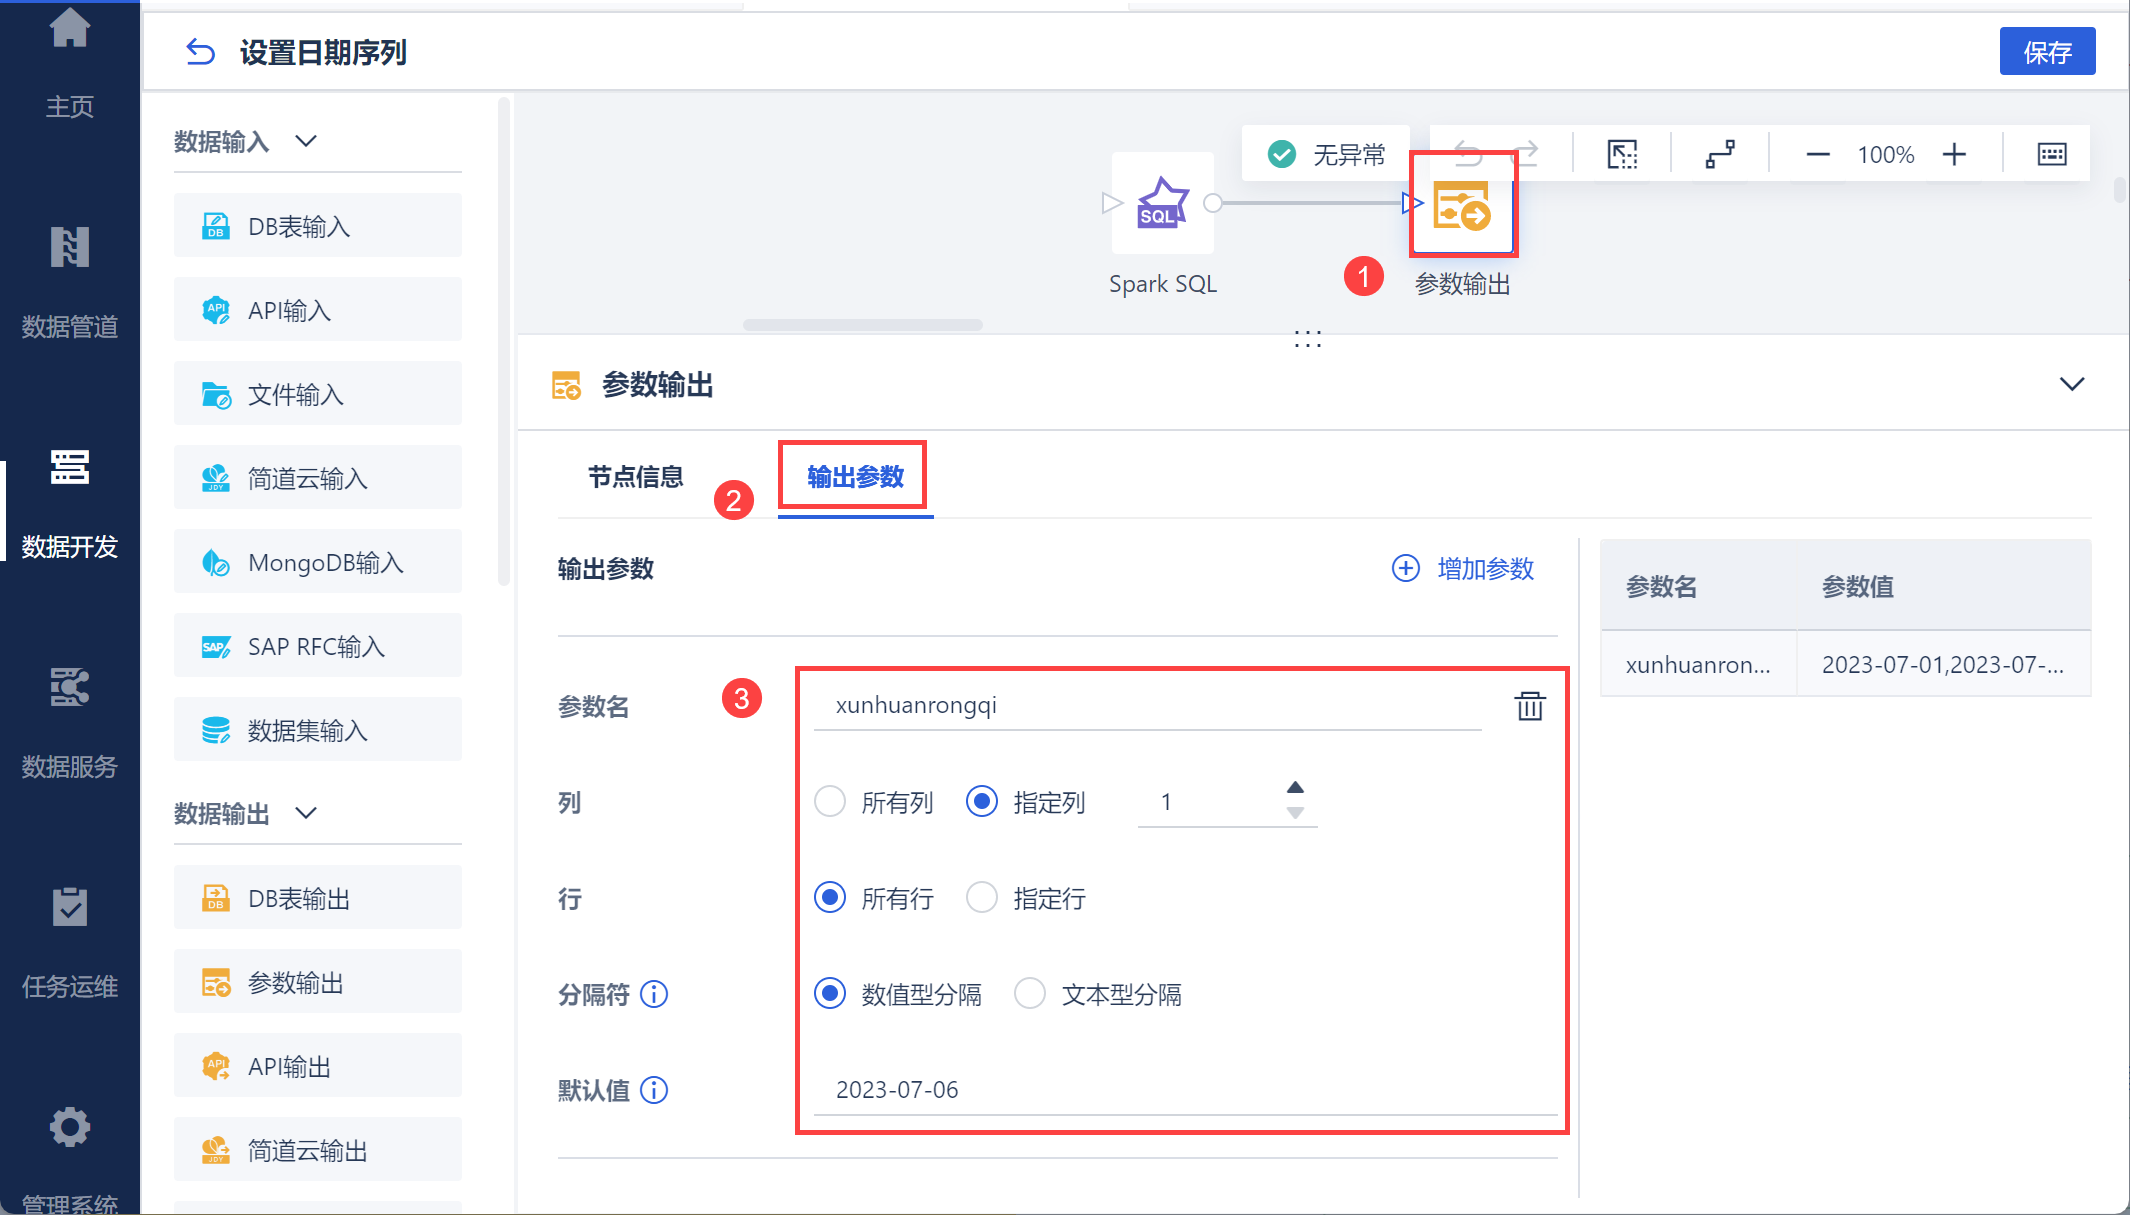Select the 所有列 radio button
Image resolution: width=2130 pixels, height=1215 pixels.
pyautogui.click(x=830, y=802)
